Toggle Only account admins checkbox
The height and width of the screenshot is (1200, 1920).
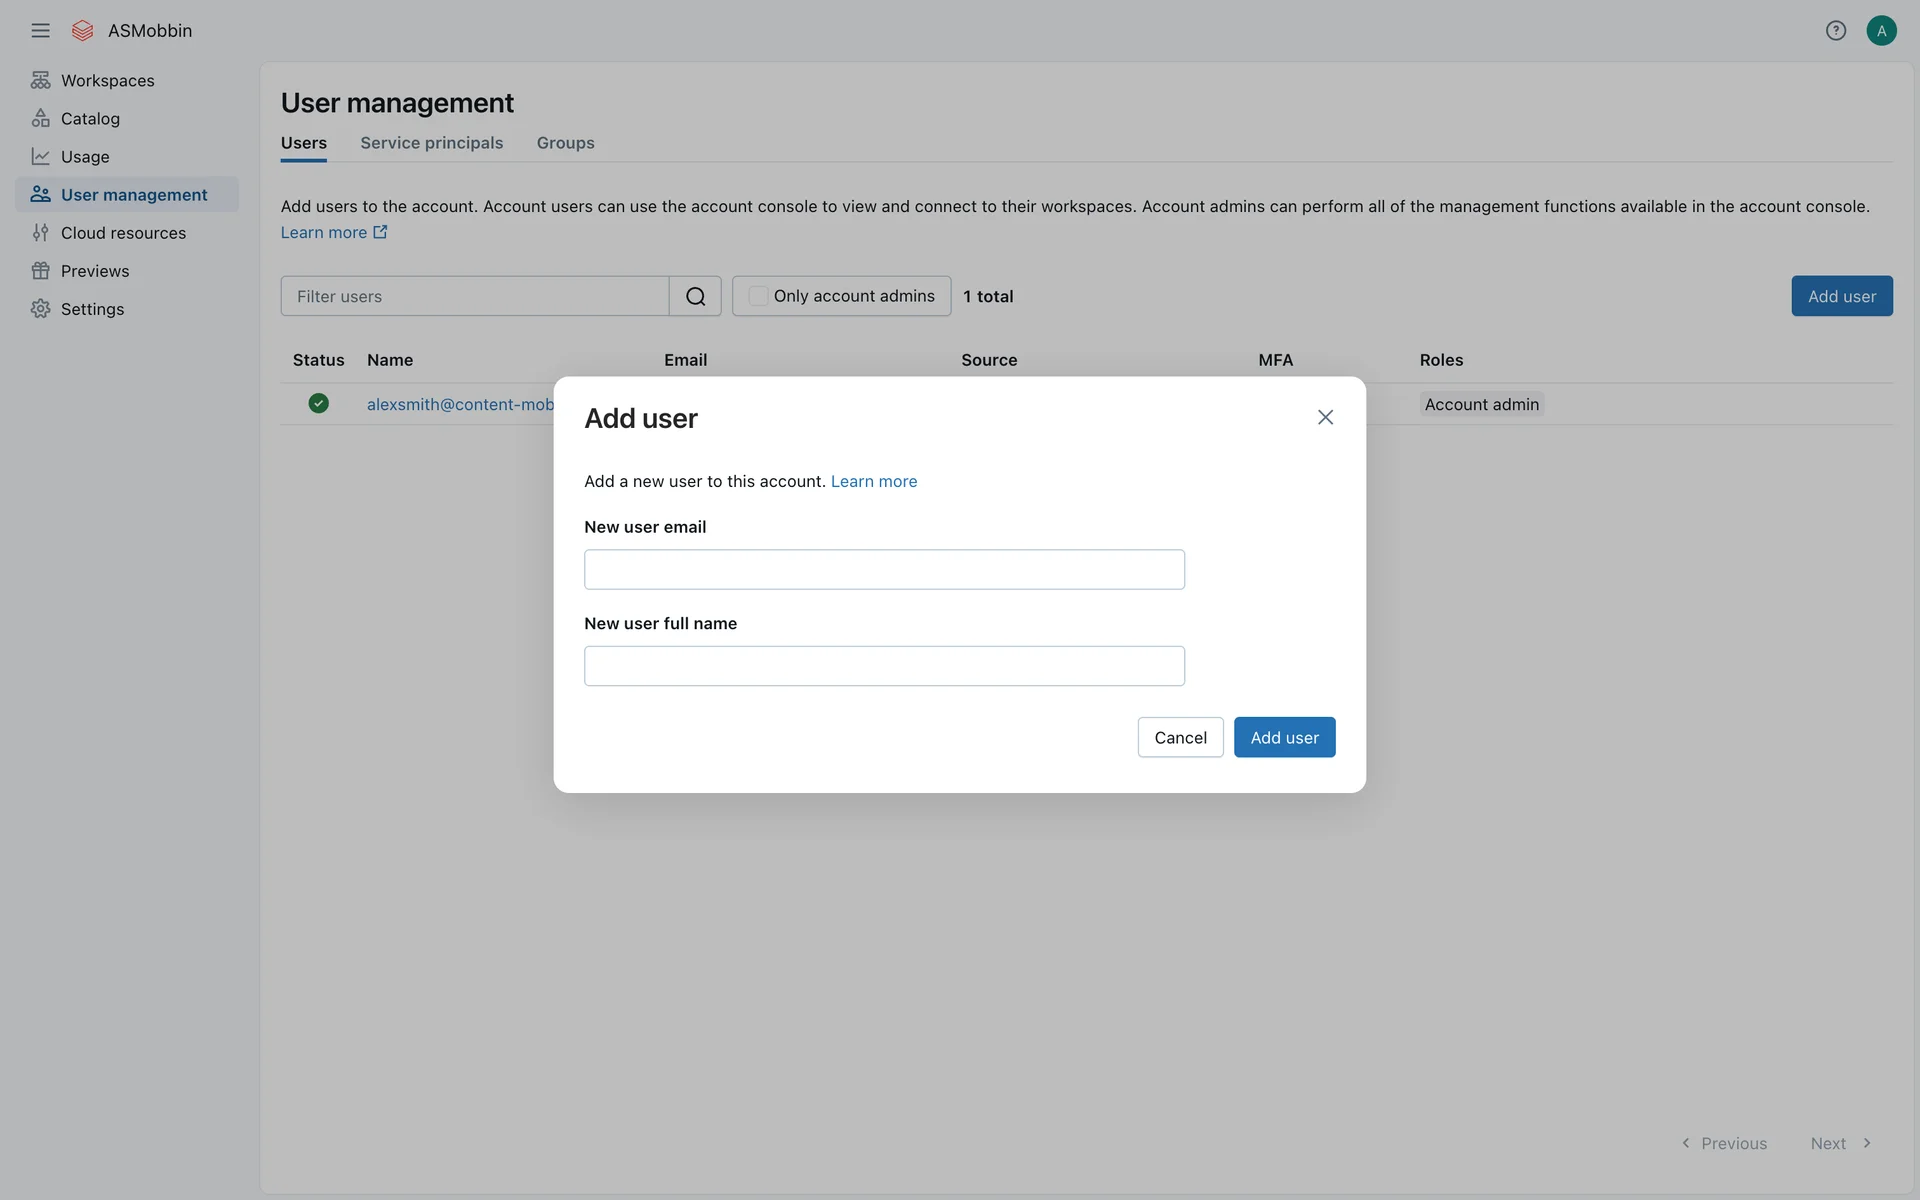pyautogui.click(x=759, y=296)
